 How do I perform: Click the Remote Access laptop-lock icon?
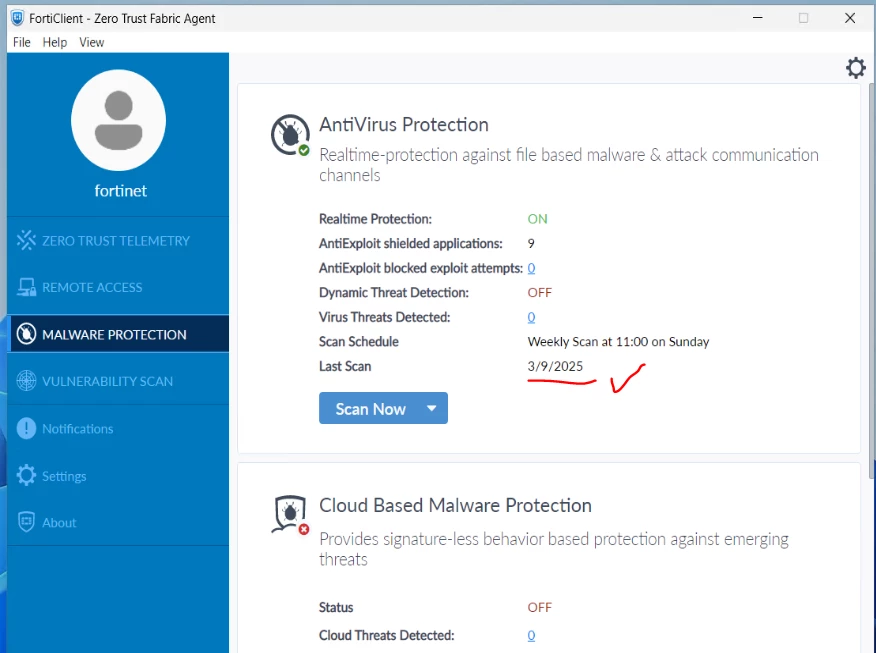coord(26,287)
